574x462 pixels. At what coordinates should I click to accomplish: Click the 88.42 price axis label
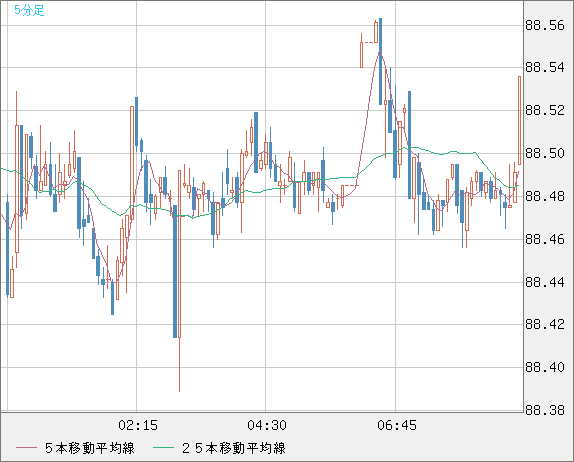[545, 324]
